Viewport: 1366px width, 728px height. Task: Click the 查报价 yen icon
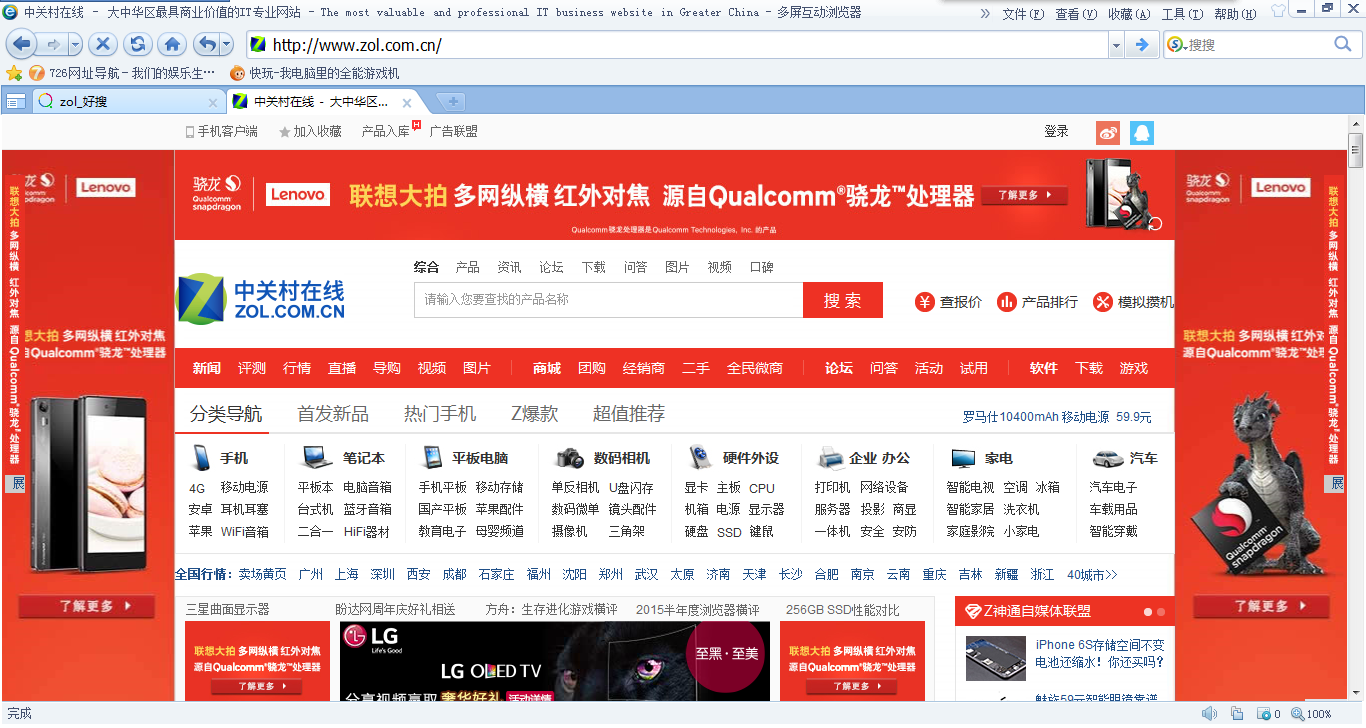(925, 301)
